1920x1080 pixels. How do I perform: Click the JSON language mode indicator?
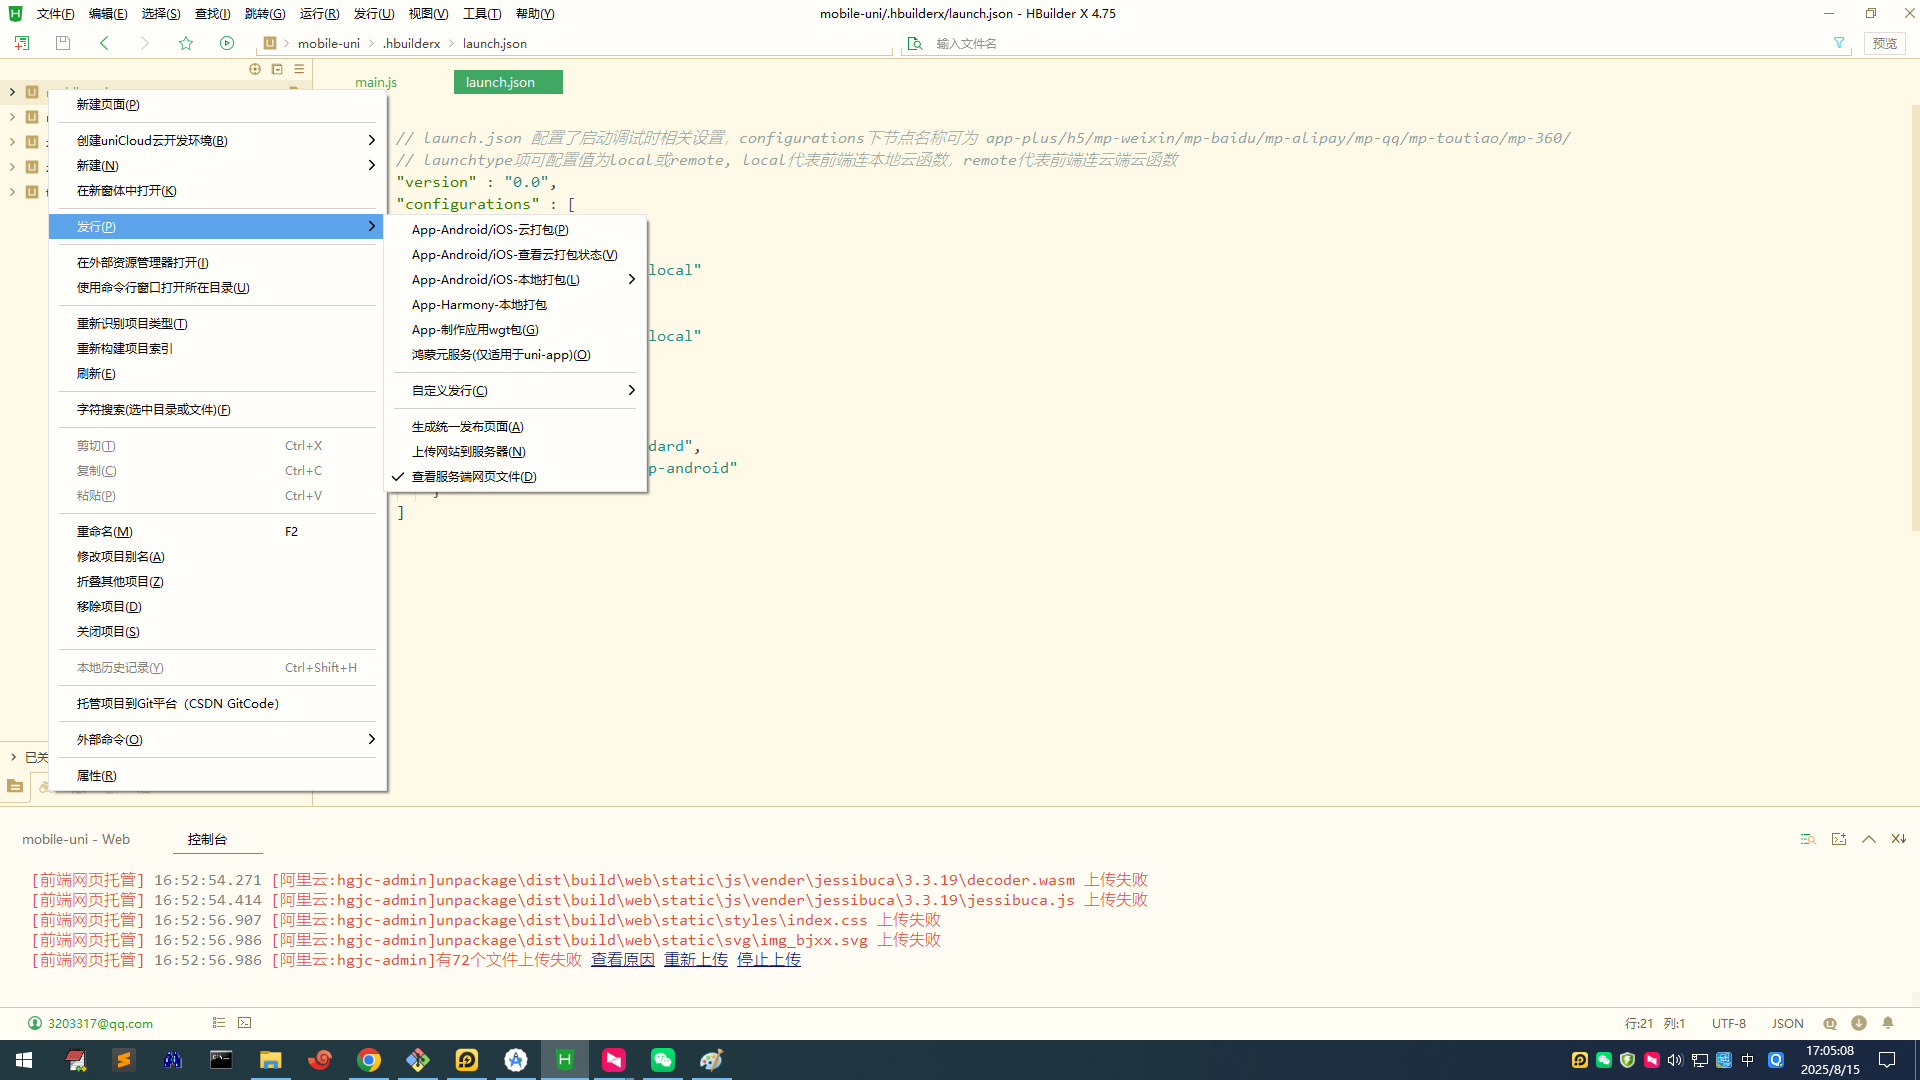point(1788,1023)
